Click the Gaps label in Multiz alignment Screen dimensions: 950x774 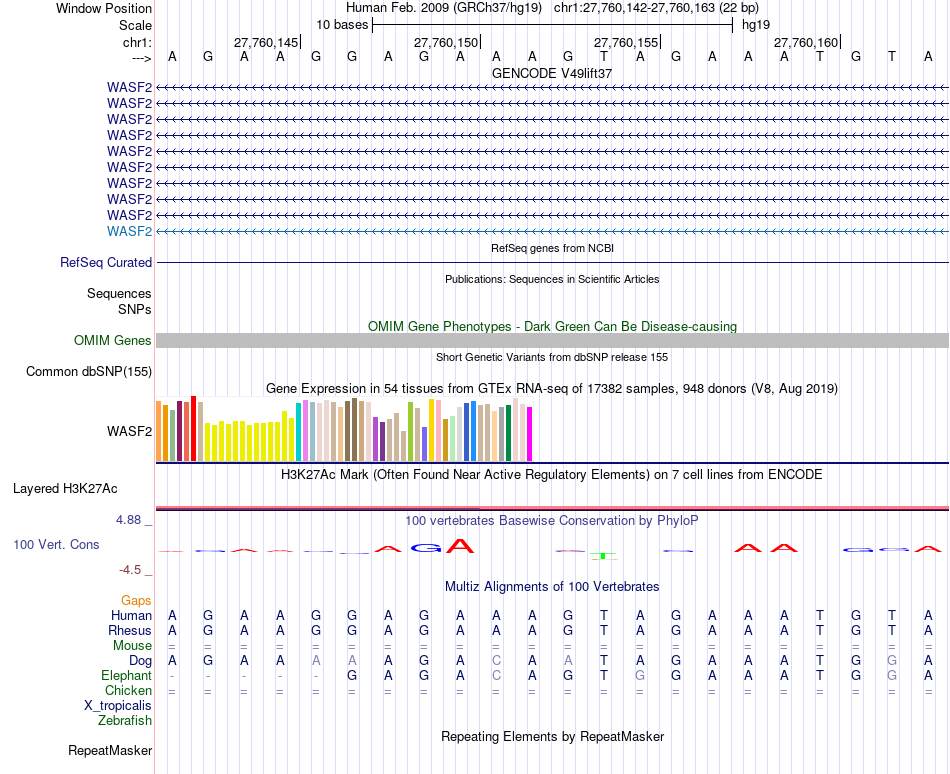pyautogui.click(x=136, y=601)
